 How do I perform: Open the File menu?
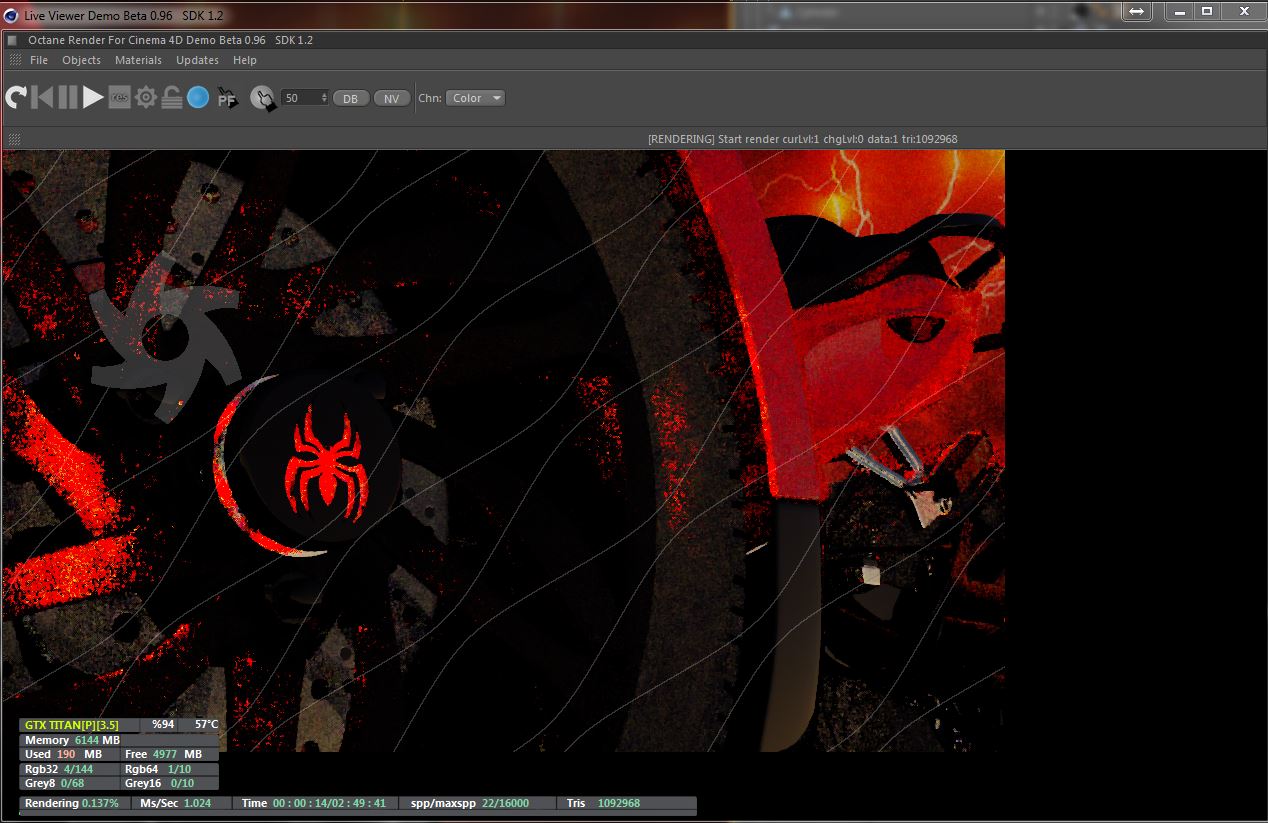[x=39, y=60]
